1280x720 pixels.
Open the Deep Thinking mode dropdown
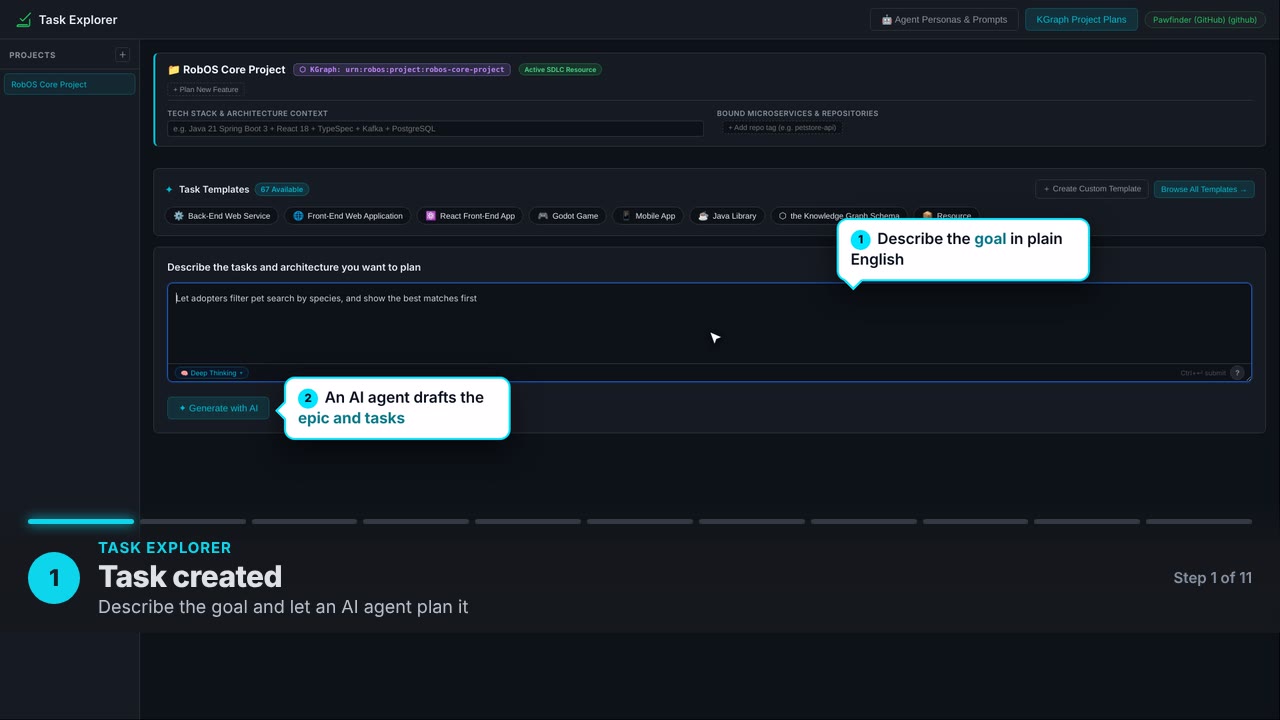[x=212, y=373]
